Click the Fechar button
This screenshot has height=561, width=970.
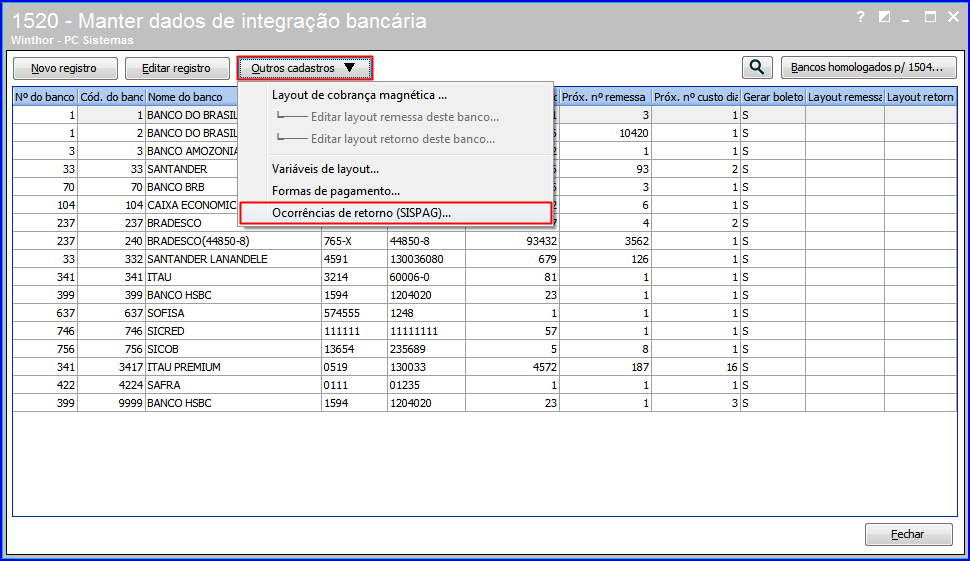[908, 534]
